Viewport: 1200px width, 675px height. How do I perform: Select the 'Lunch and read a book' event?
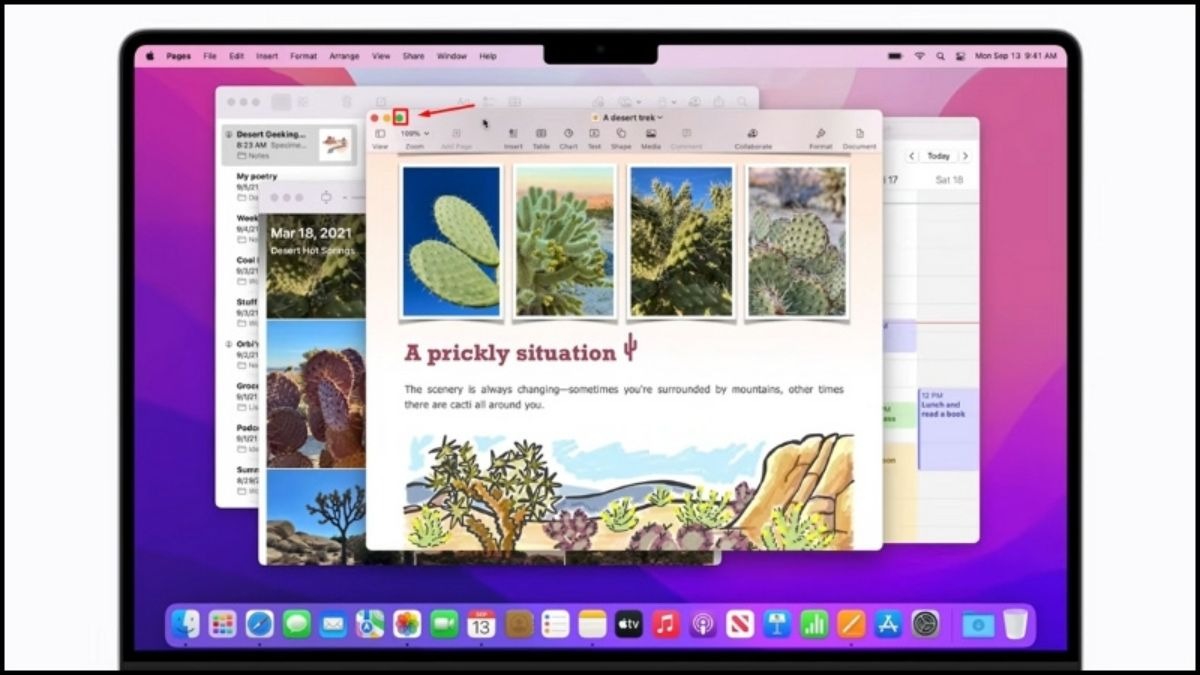click(x=947, y=428)
